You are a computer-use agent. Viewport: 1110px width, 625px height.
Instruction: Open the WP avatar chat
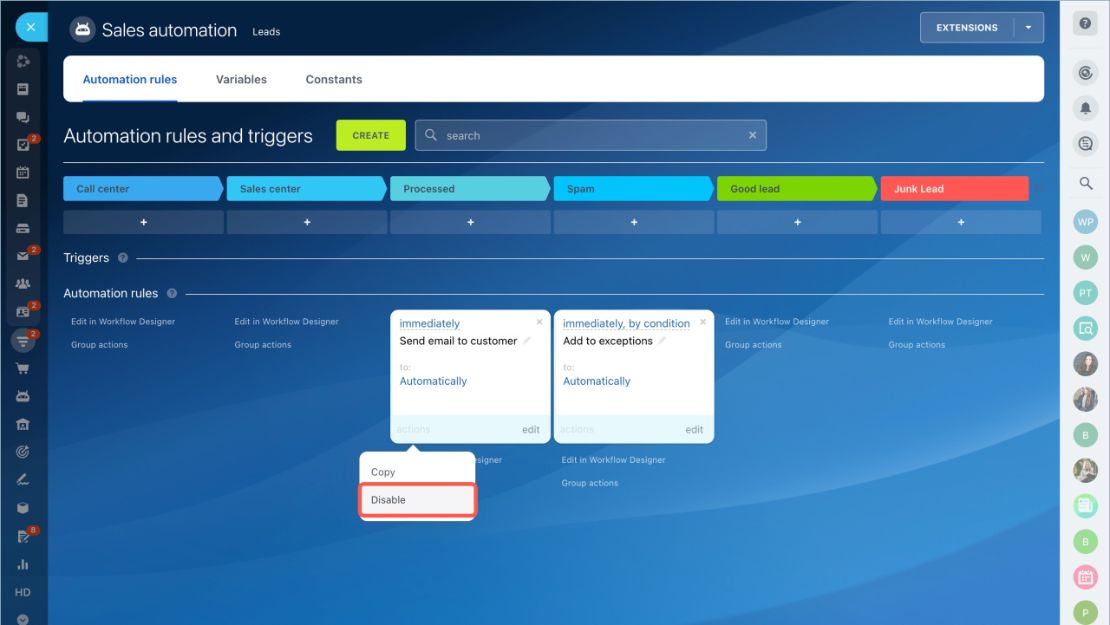pos(1085,222)
